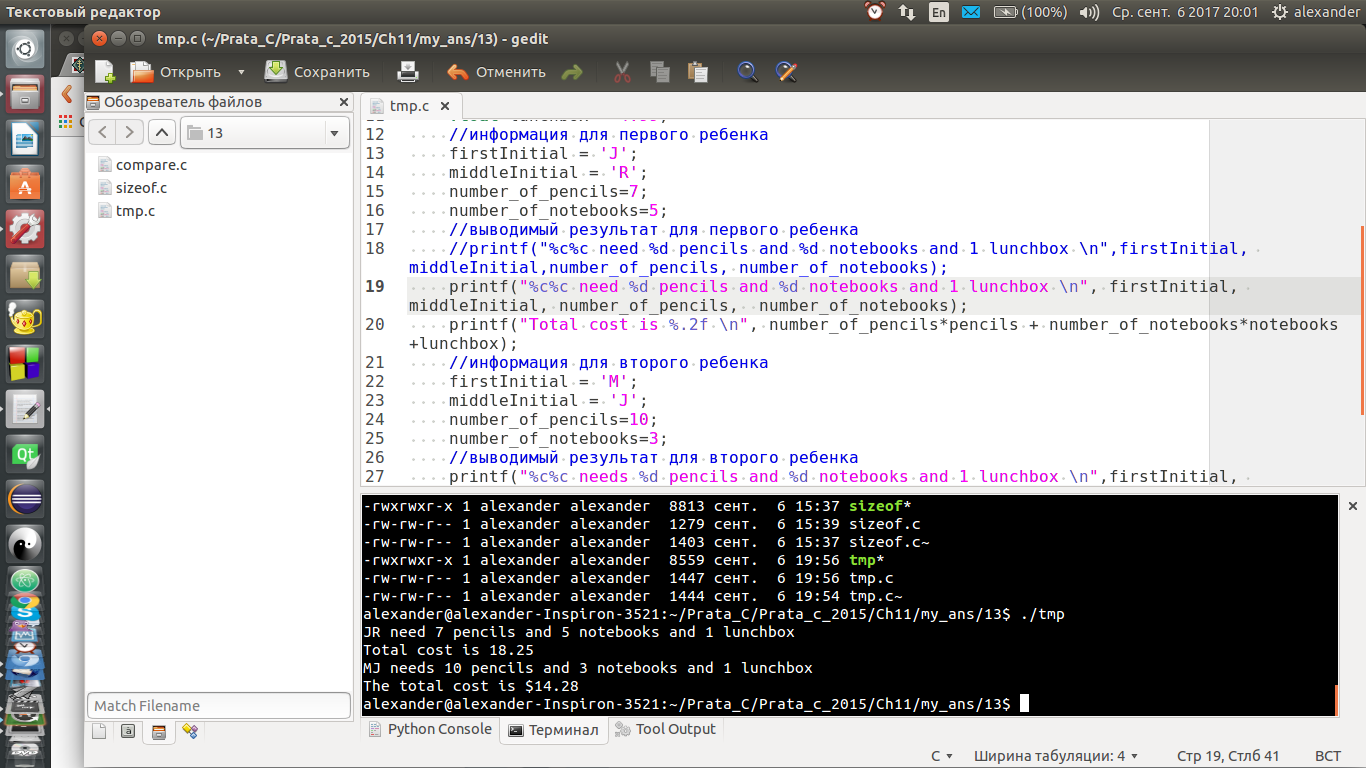Focus the Match Filename field
The width and height of the screenshot is (1366, 768).
[218, 706]
